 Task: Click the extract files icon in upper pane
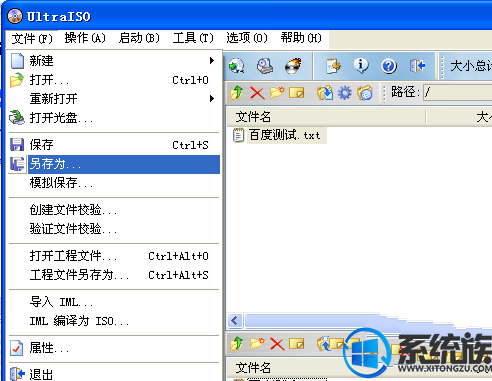325,93
